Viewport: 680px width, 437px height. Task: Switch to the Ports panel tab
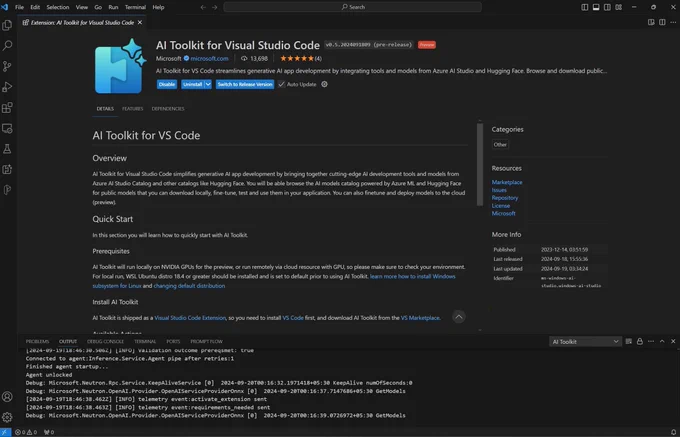[x=173, y=342]
